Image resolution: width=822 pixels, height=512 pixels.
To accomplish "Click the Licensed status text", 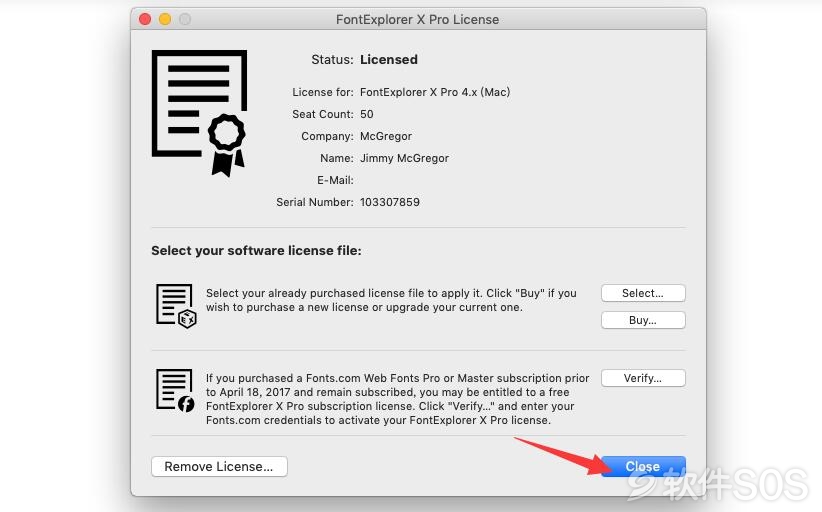I will click(389, 60).
